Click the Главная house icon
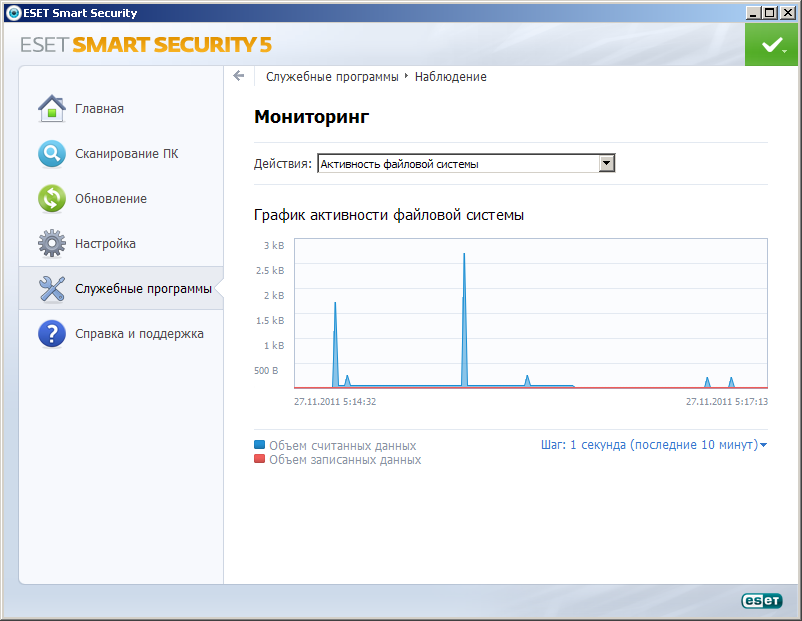The image size is (802, 621). (x=52, y=108)
